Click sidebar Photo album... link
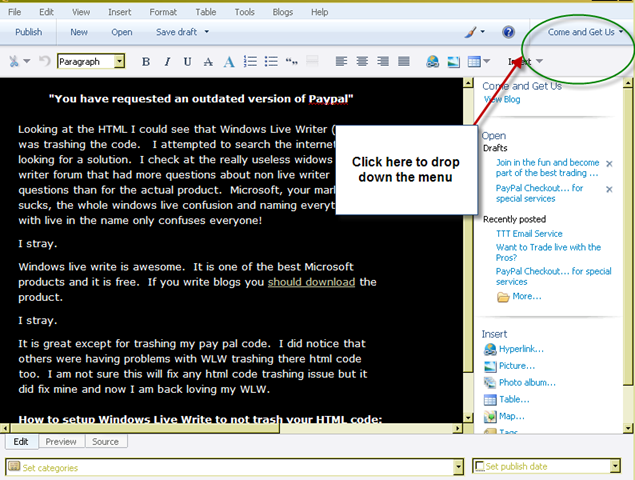Image resolution: width=635 pixels, height=480 pixels. (x=527, y=383)
